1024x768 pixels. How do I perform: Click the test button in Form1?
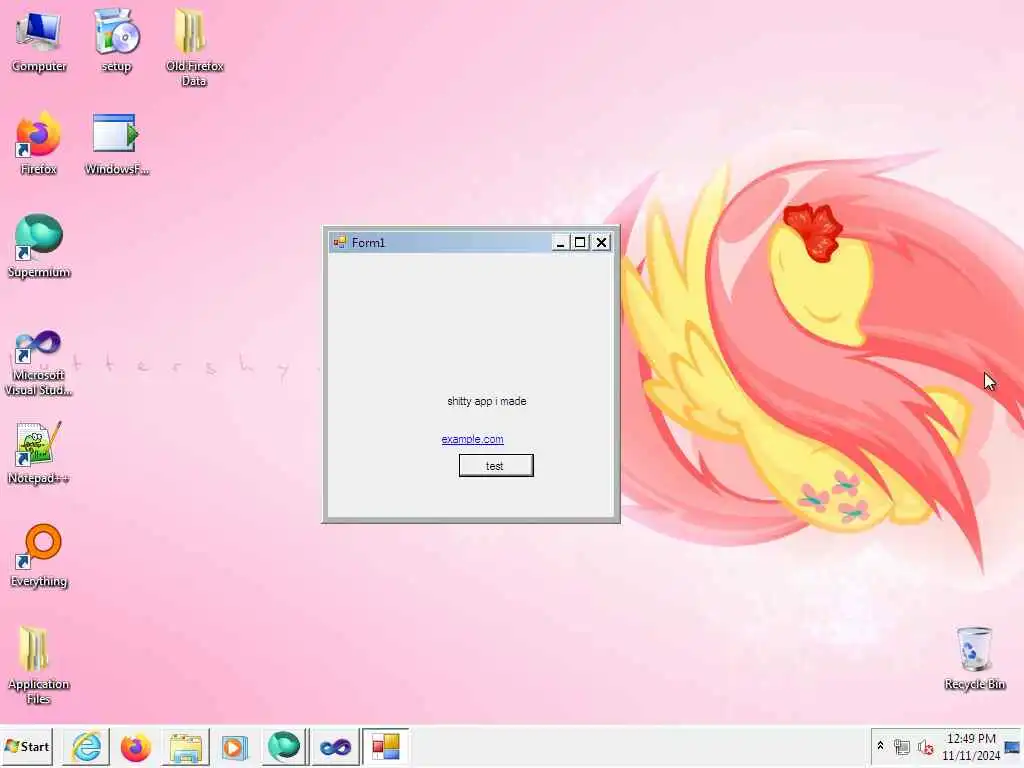(496, 466)
